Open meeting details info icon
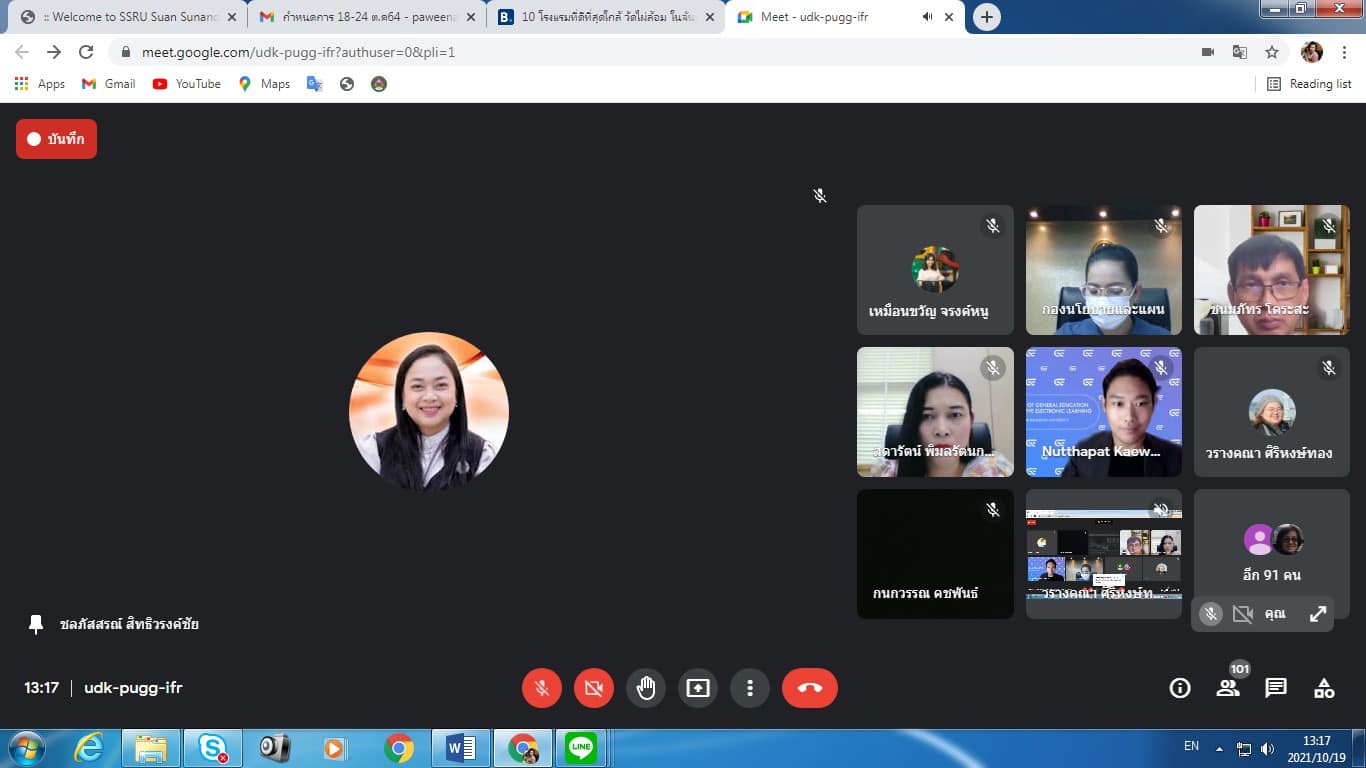The image size is (1366, 768). [x=1180, y=688]
